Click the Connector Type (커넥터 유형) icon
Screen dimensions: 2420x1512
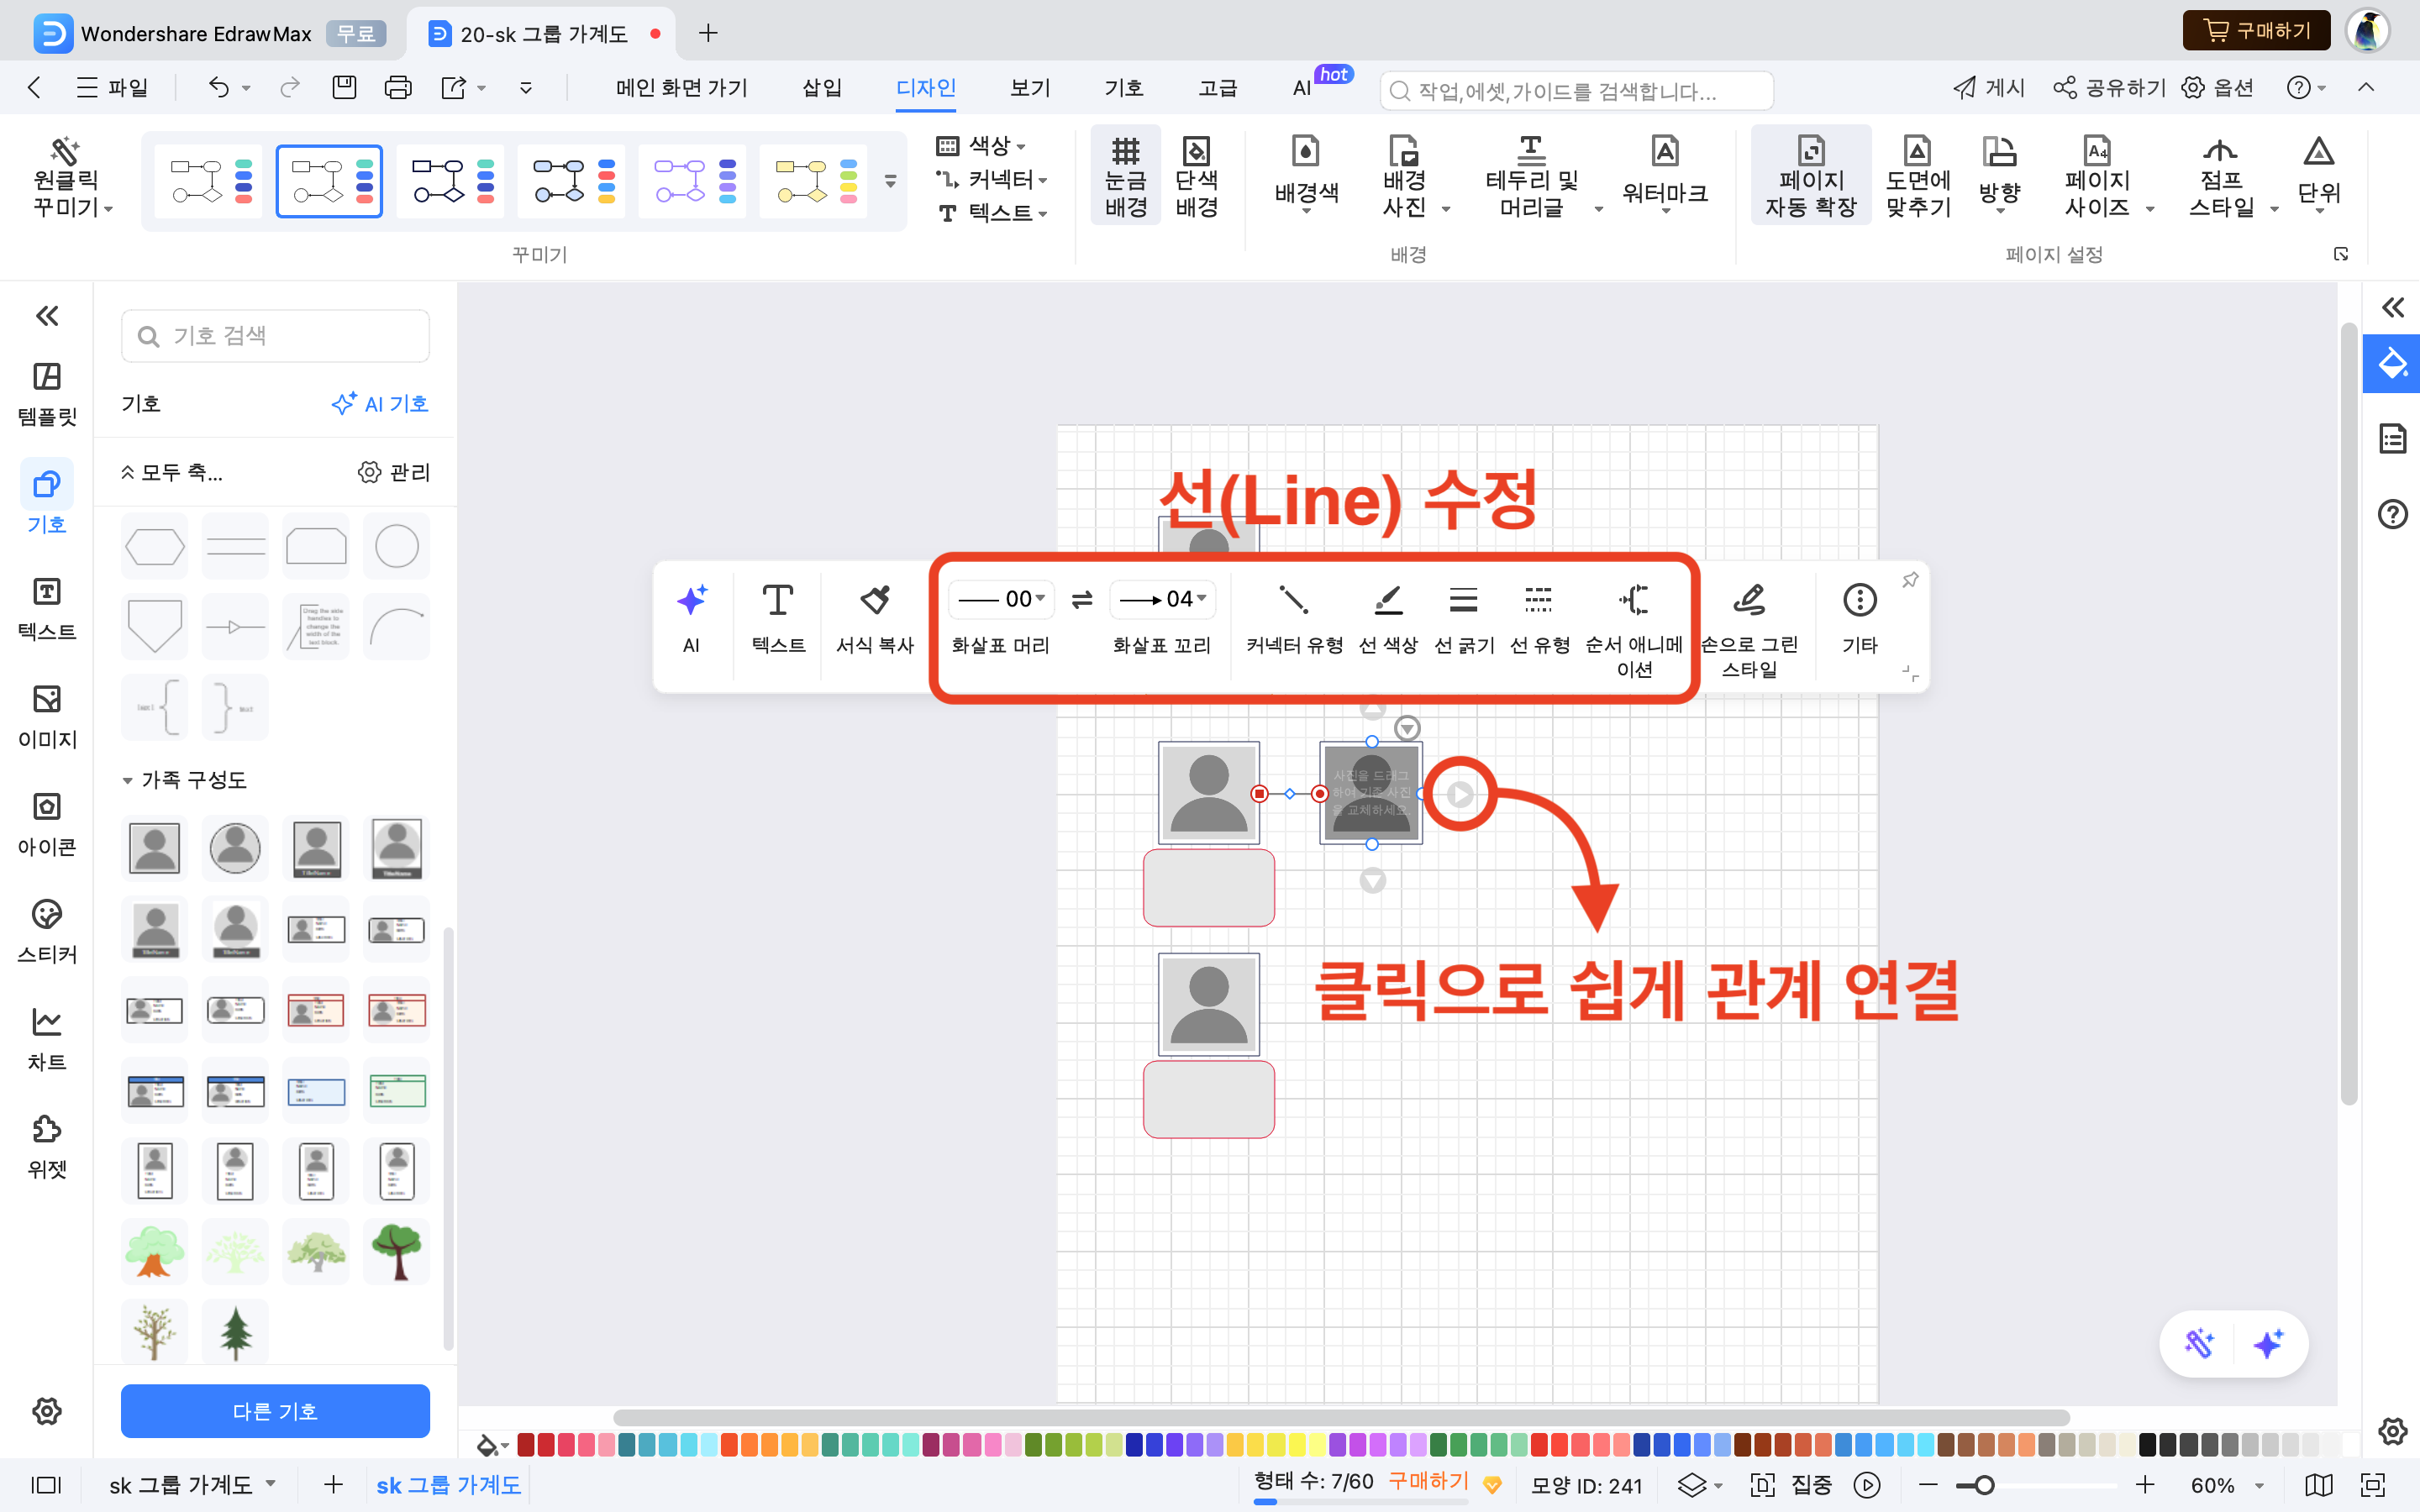click(1293, 601)
